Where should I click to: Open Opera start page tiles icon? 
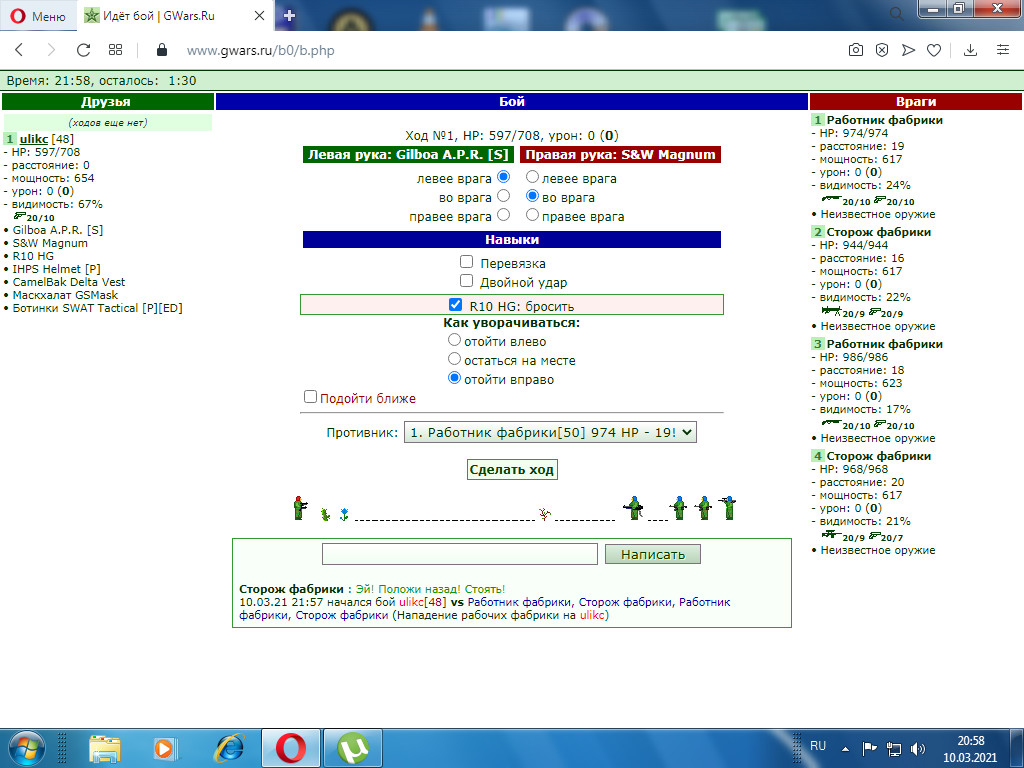pyautogui.click(x=116, y=50)
